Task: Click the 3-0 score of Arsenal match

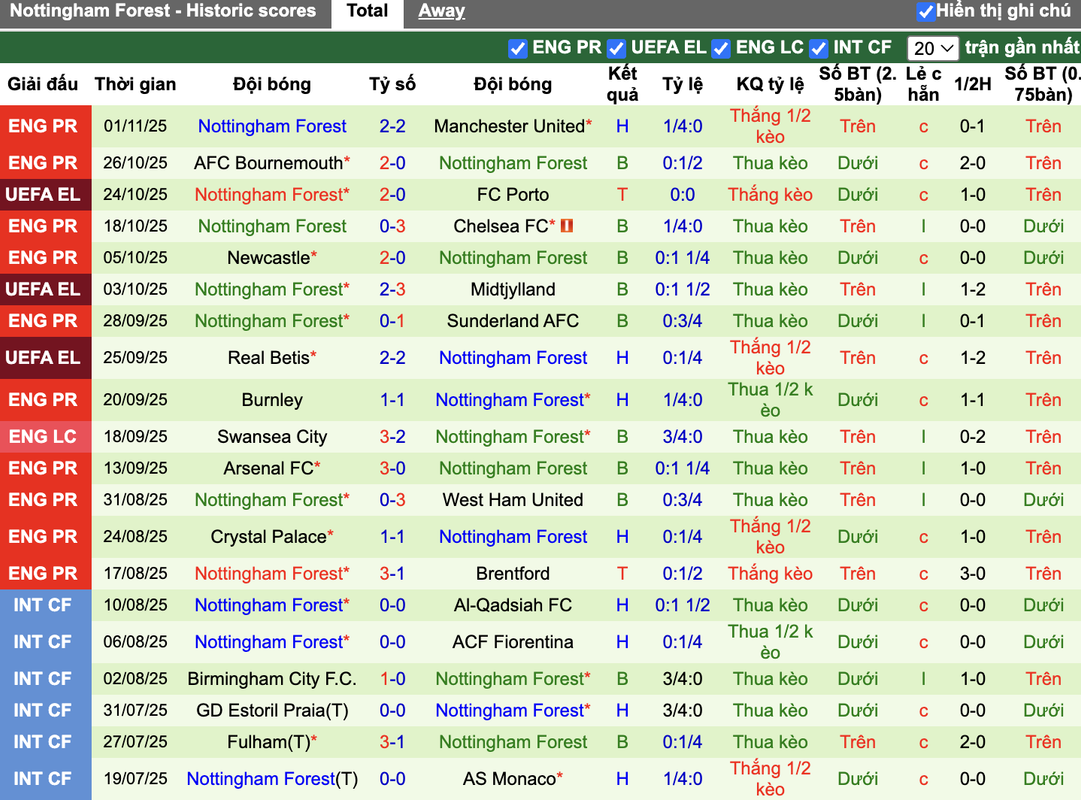Action: (x=392, y=468)
